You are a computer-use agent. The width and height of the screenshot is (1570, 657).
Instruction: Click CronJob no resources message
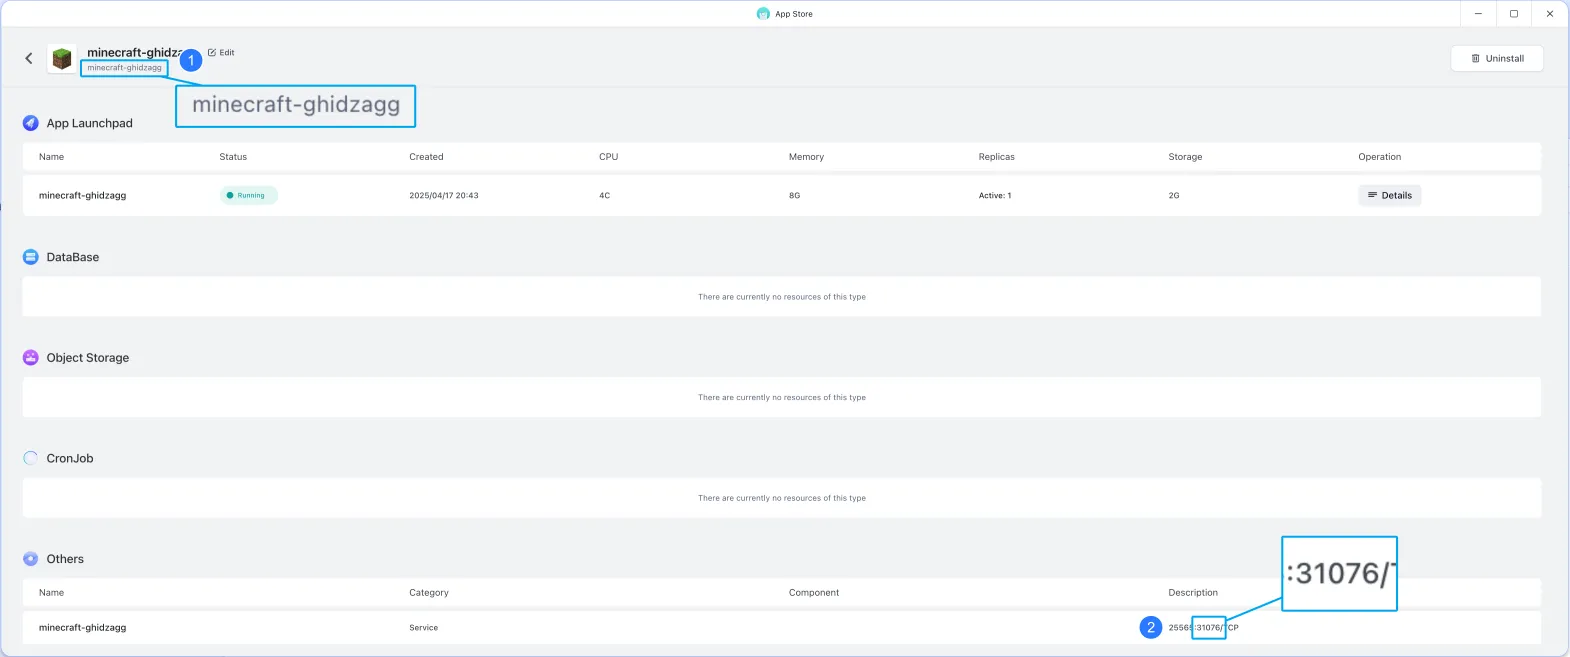782,498
